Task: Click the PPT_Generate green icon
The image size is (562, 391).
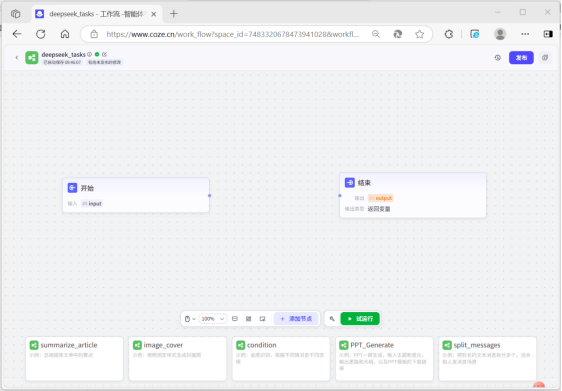Action: pos(344,345)
